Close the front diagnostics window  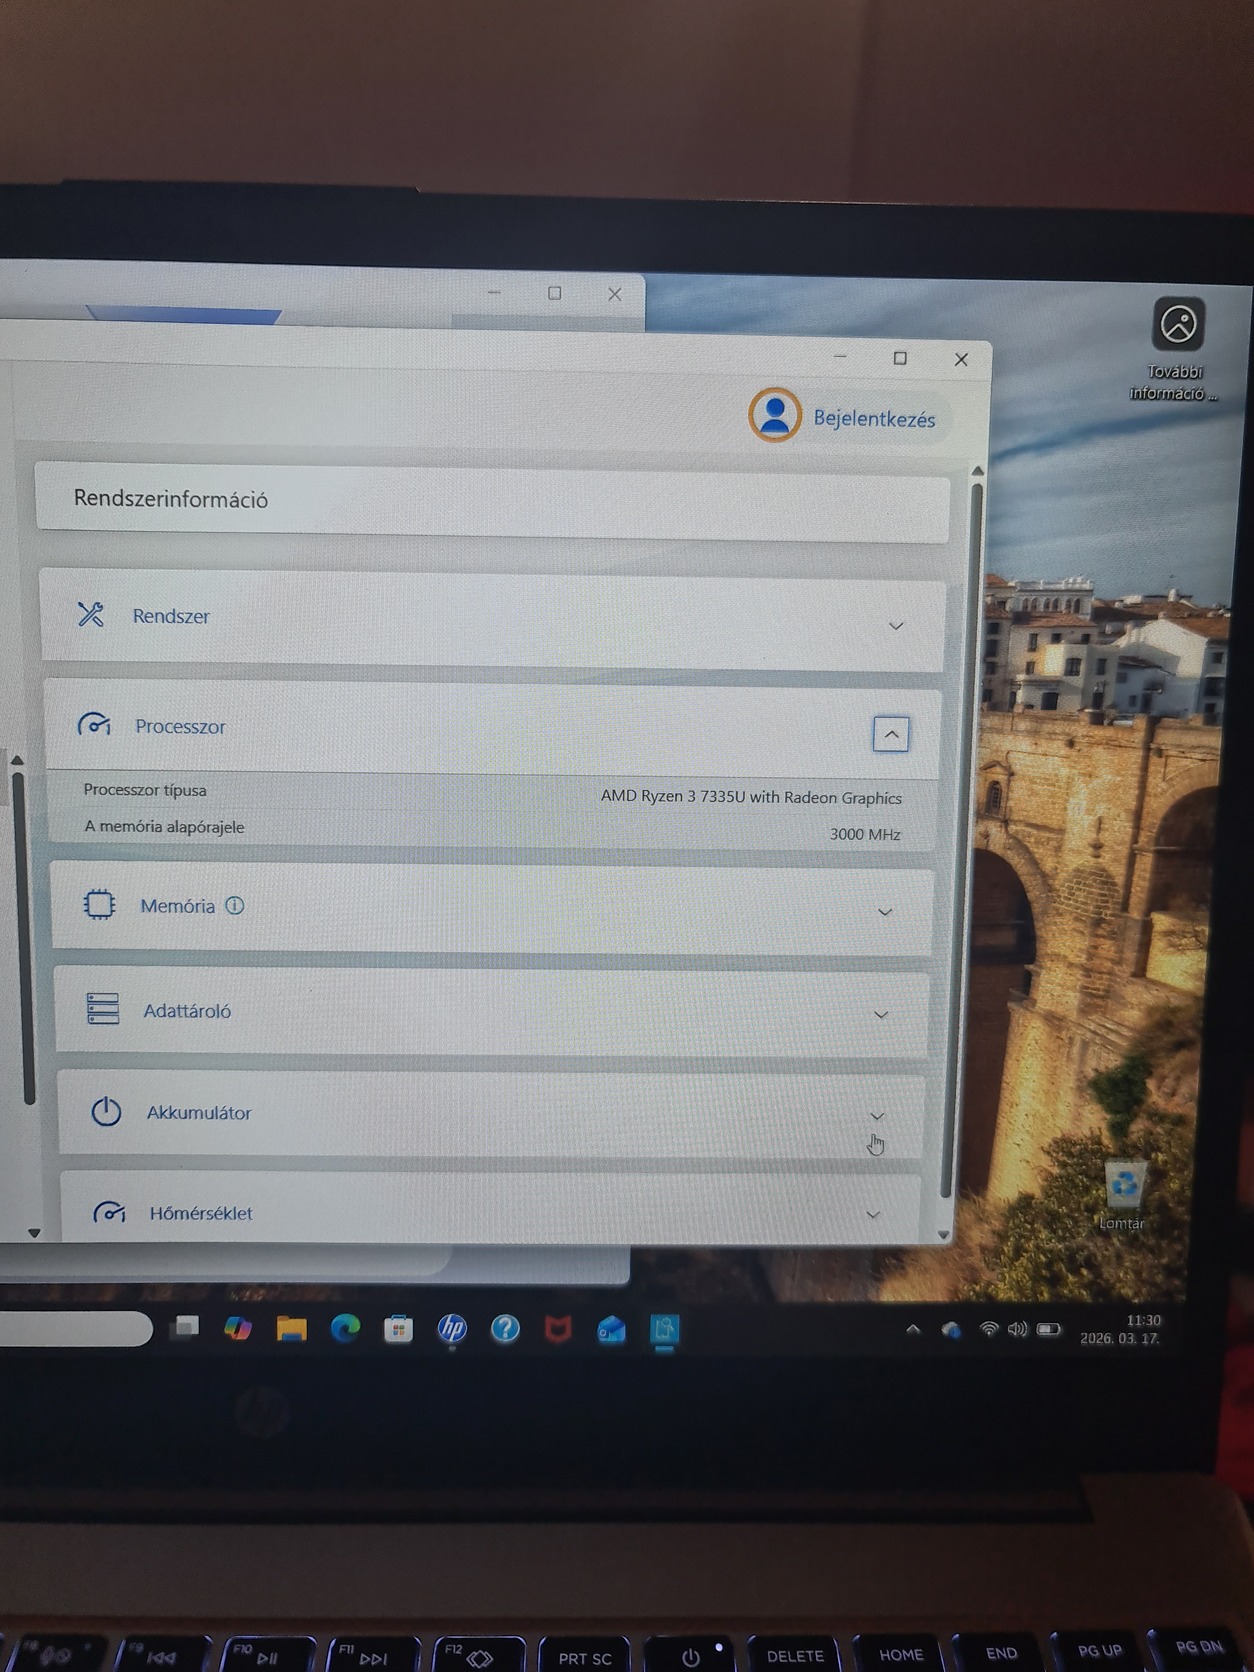coord(961,359)
